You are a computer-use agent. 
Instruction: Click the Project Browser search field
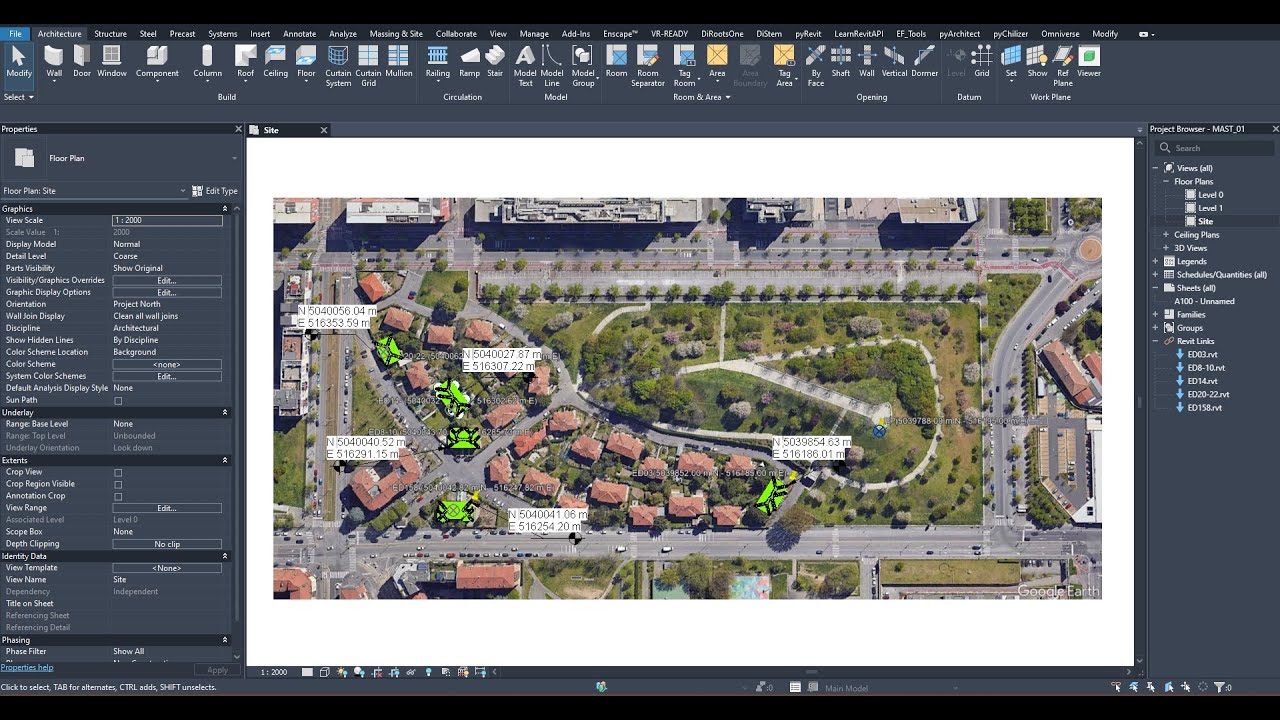(x=1216, y=148)
